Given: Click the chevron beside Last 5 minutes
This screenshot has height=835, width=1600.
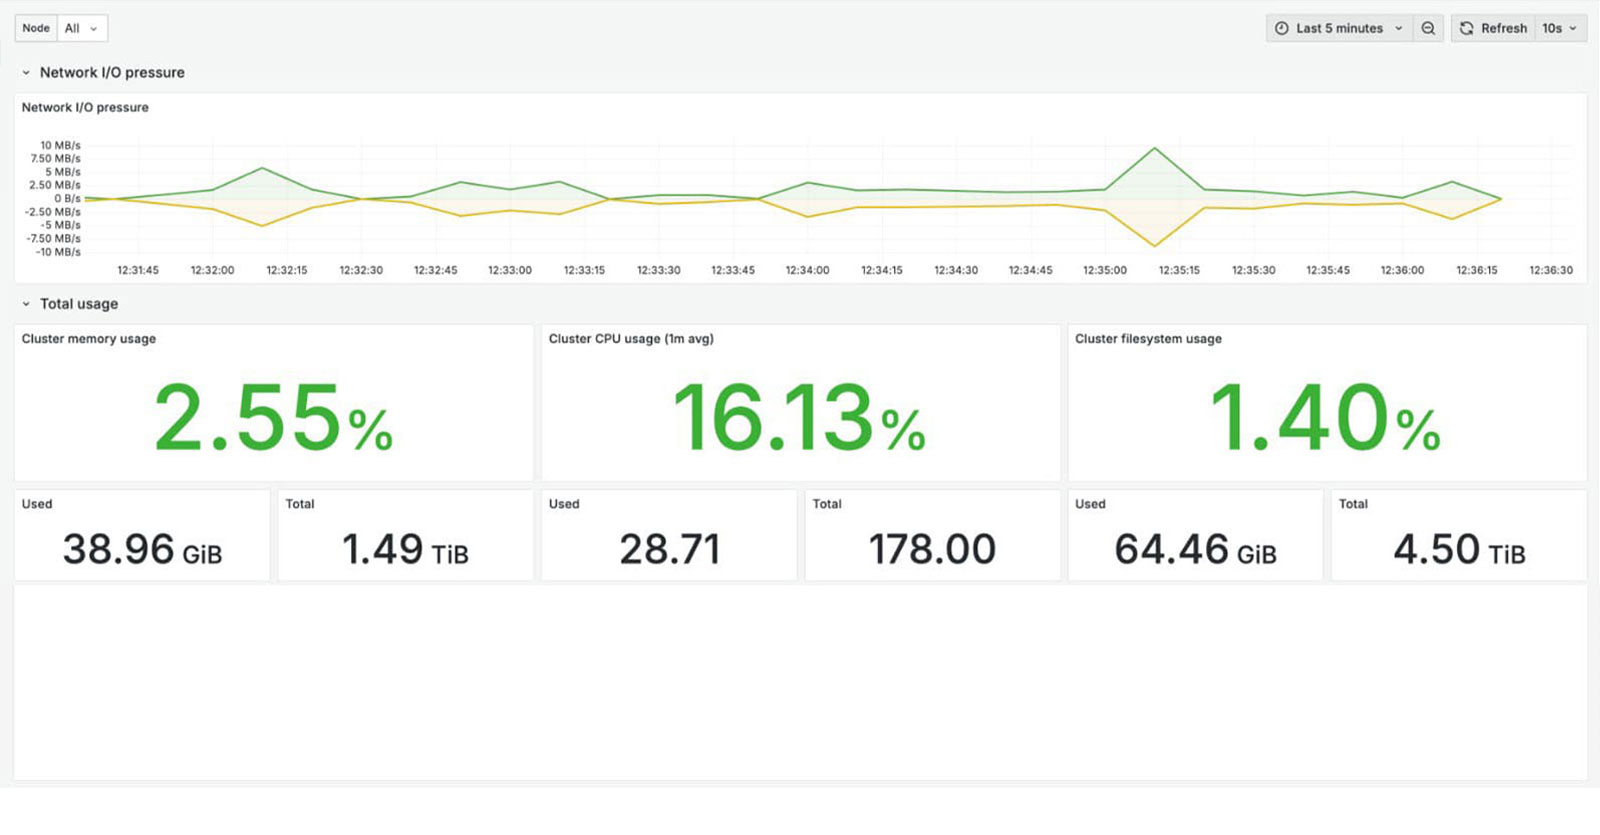Looking at the screenshot, I should [1399, 29].
